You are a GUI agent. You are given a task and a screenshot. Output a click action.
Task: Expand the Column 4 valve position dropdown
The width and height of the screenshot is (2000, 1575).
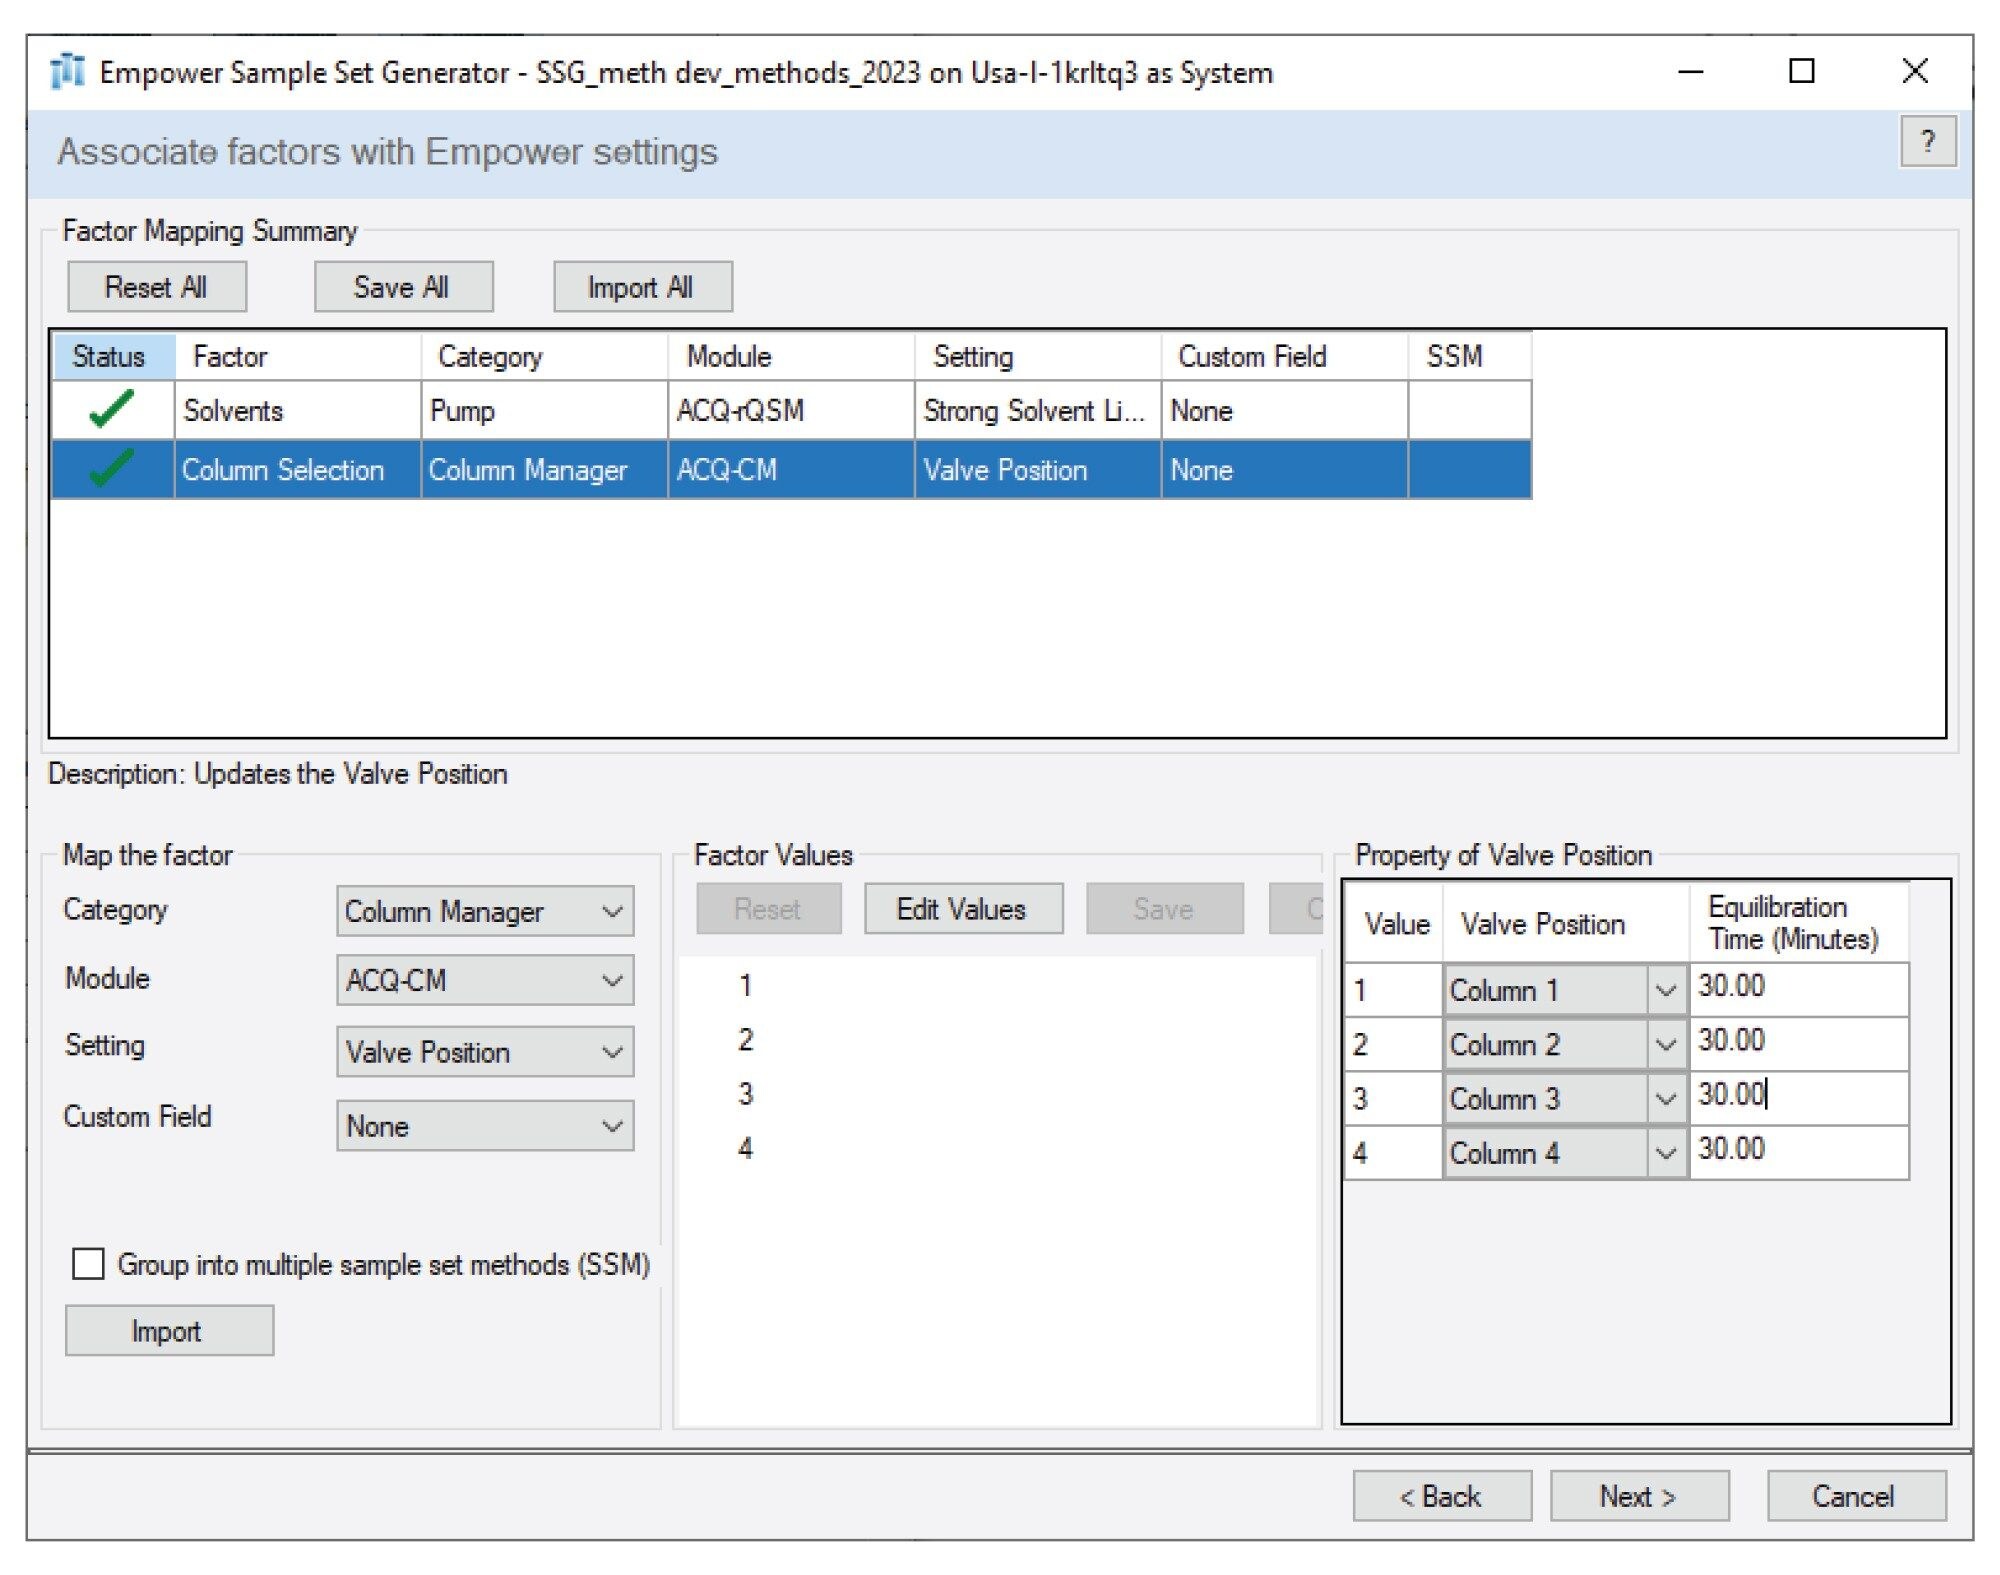pyautogui.click(x=1665, y=1152)
